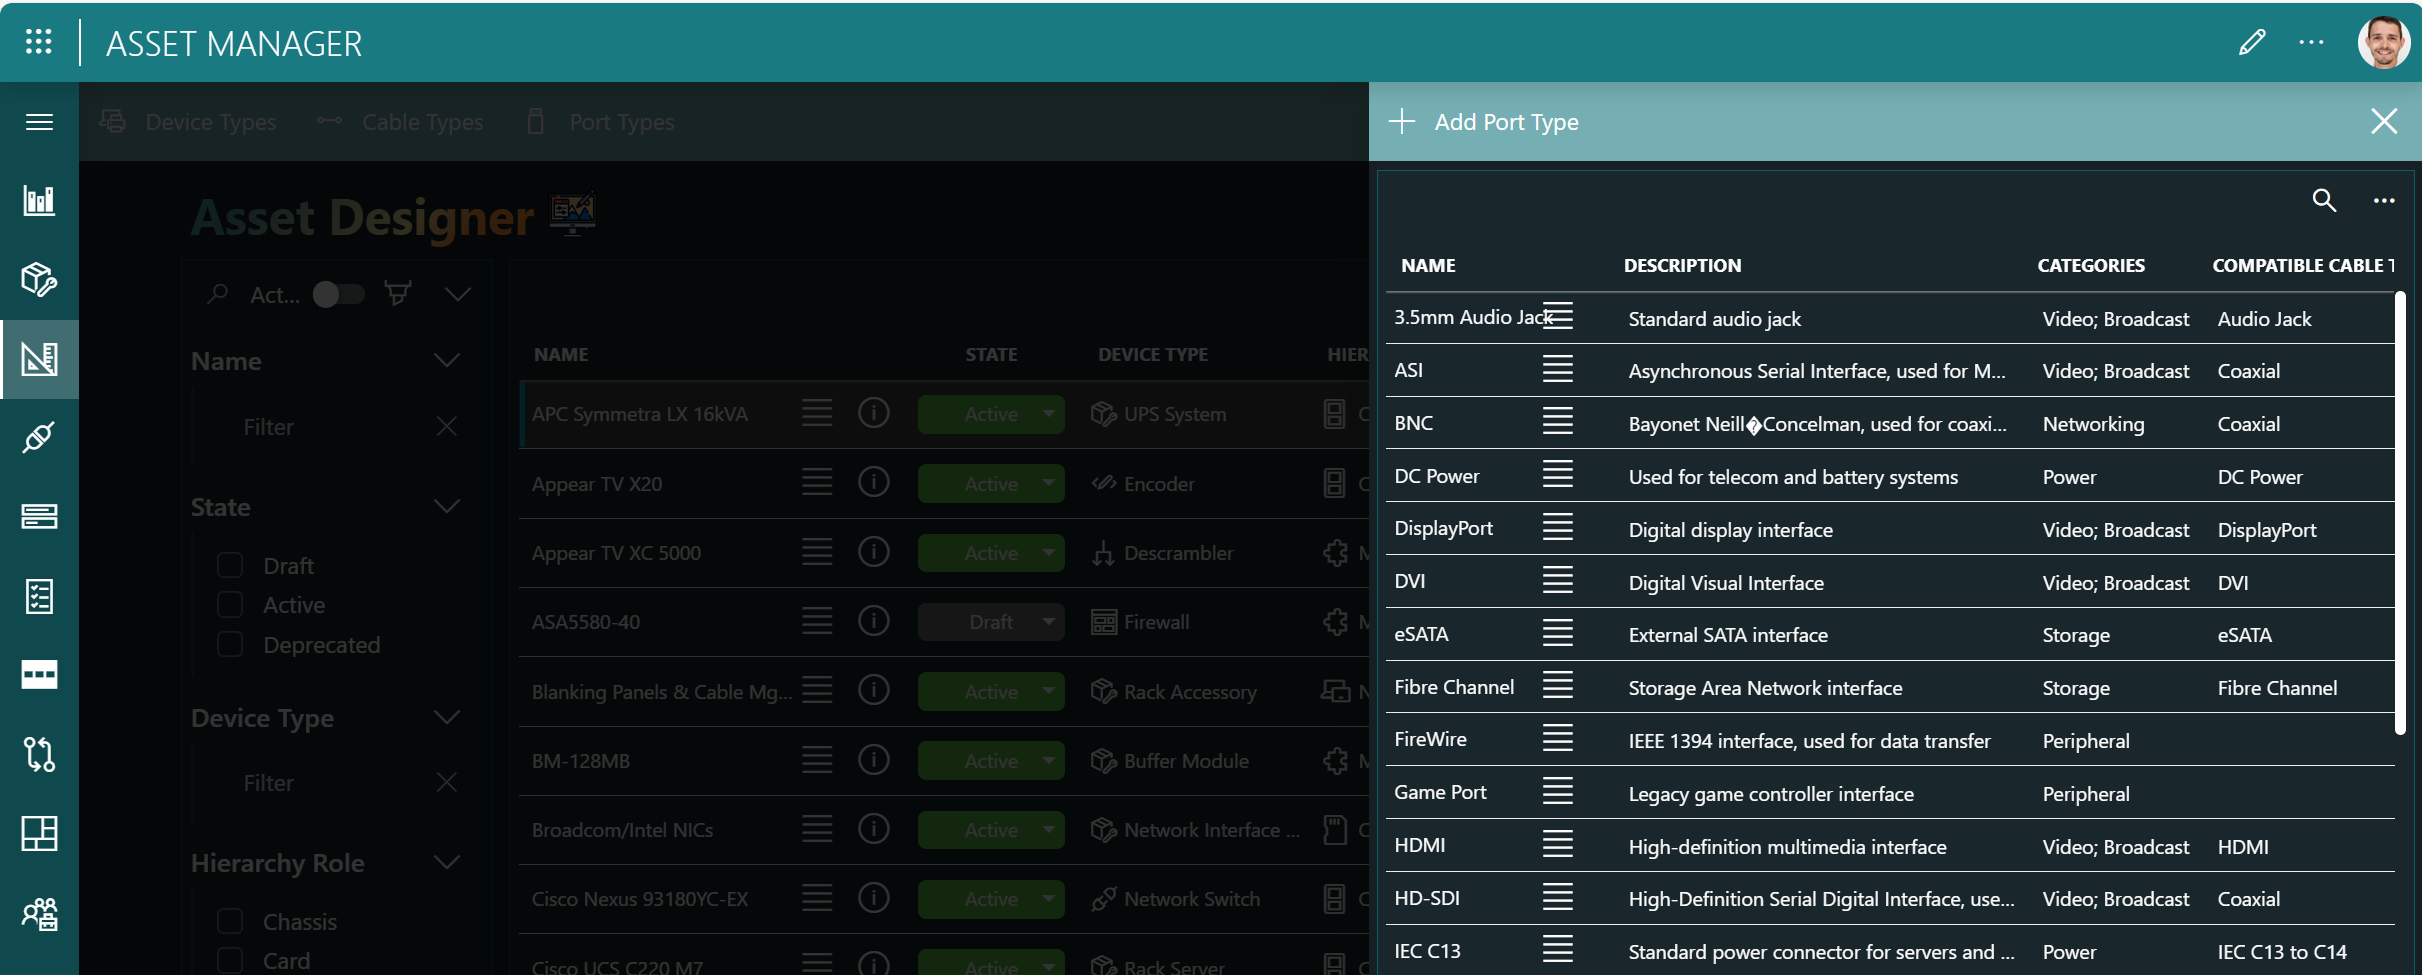
Task: Open row menu for BNC port type
Action: (1557, 422)
